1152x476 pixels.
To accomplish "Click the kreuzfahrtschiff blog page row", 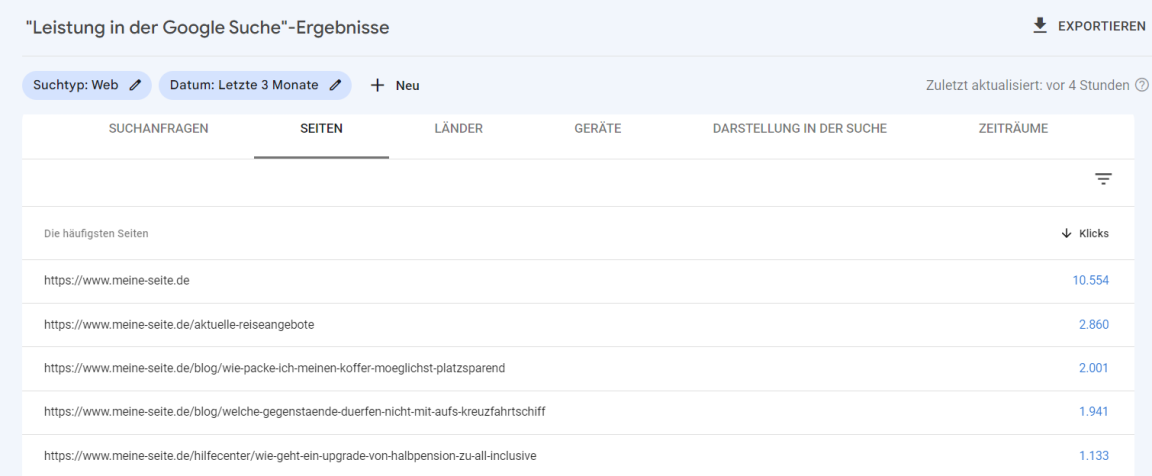I will pos(294,412).
